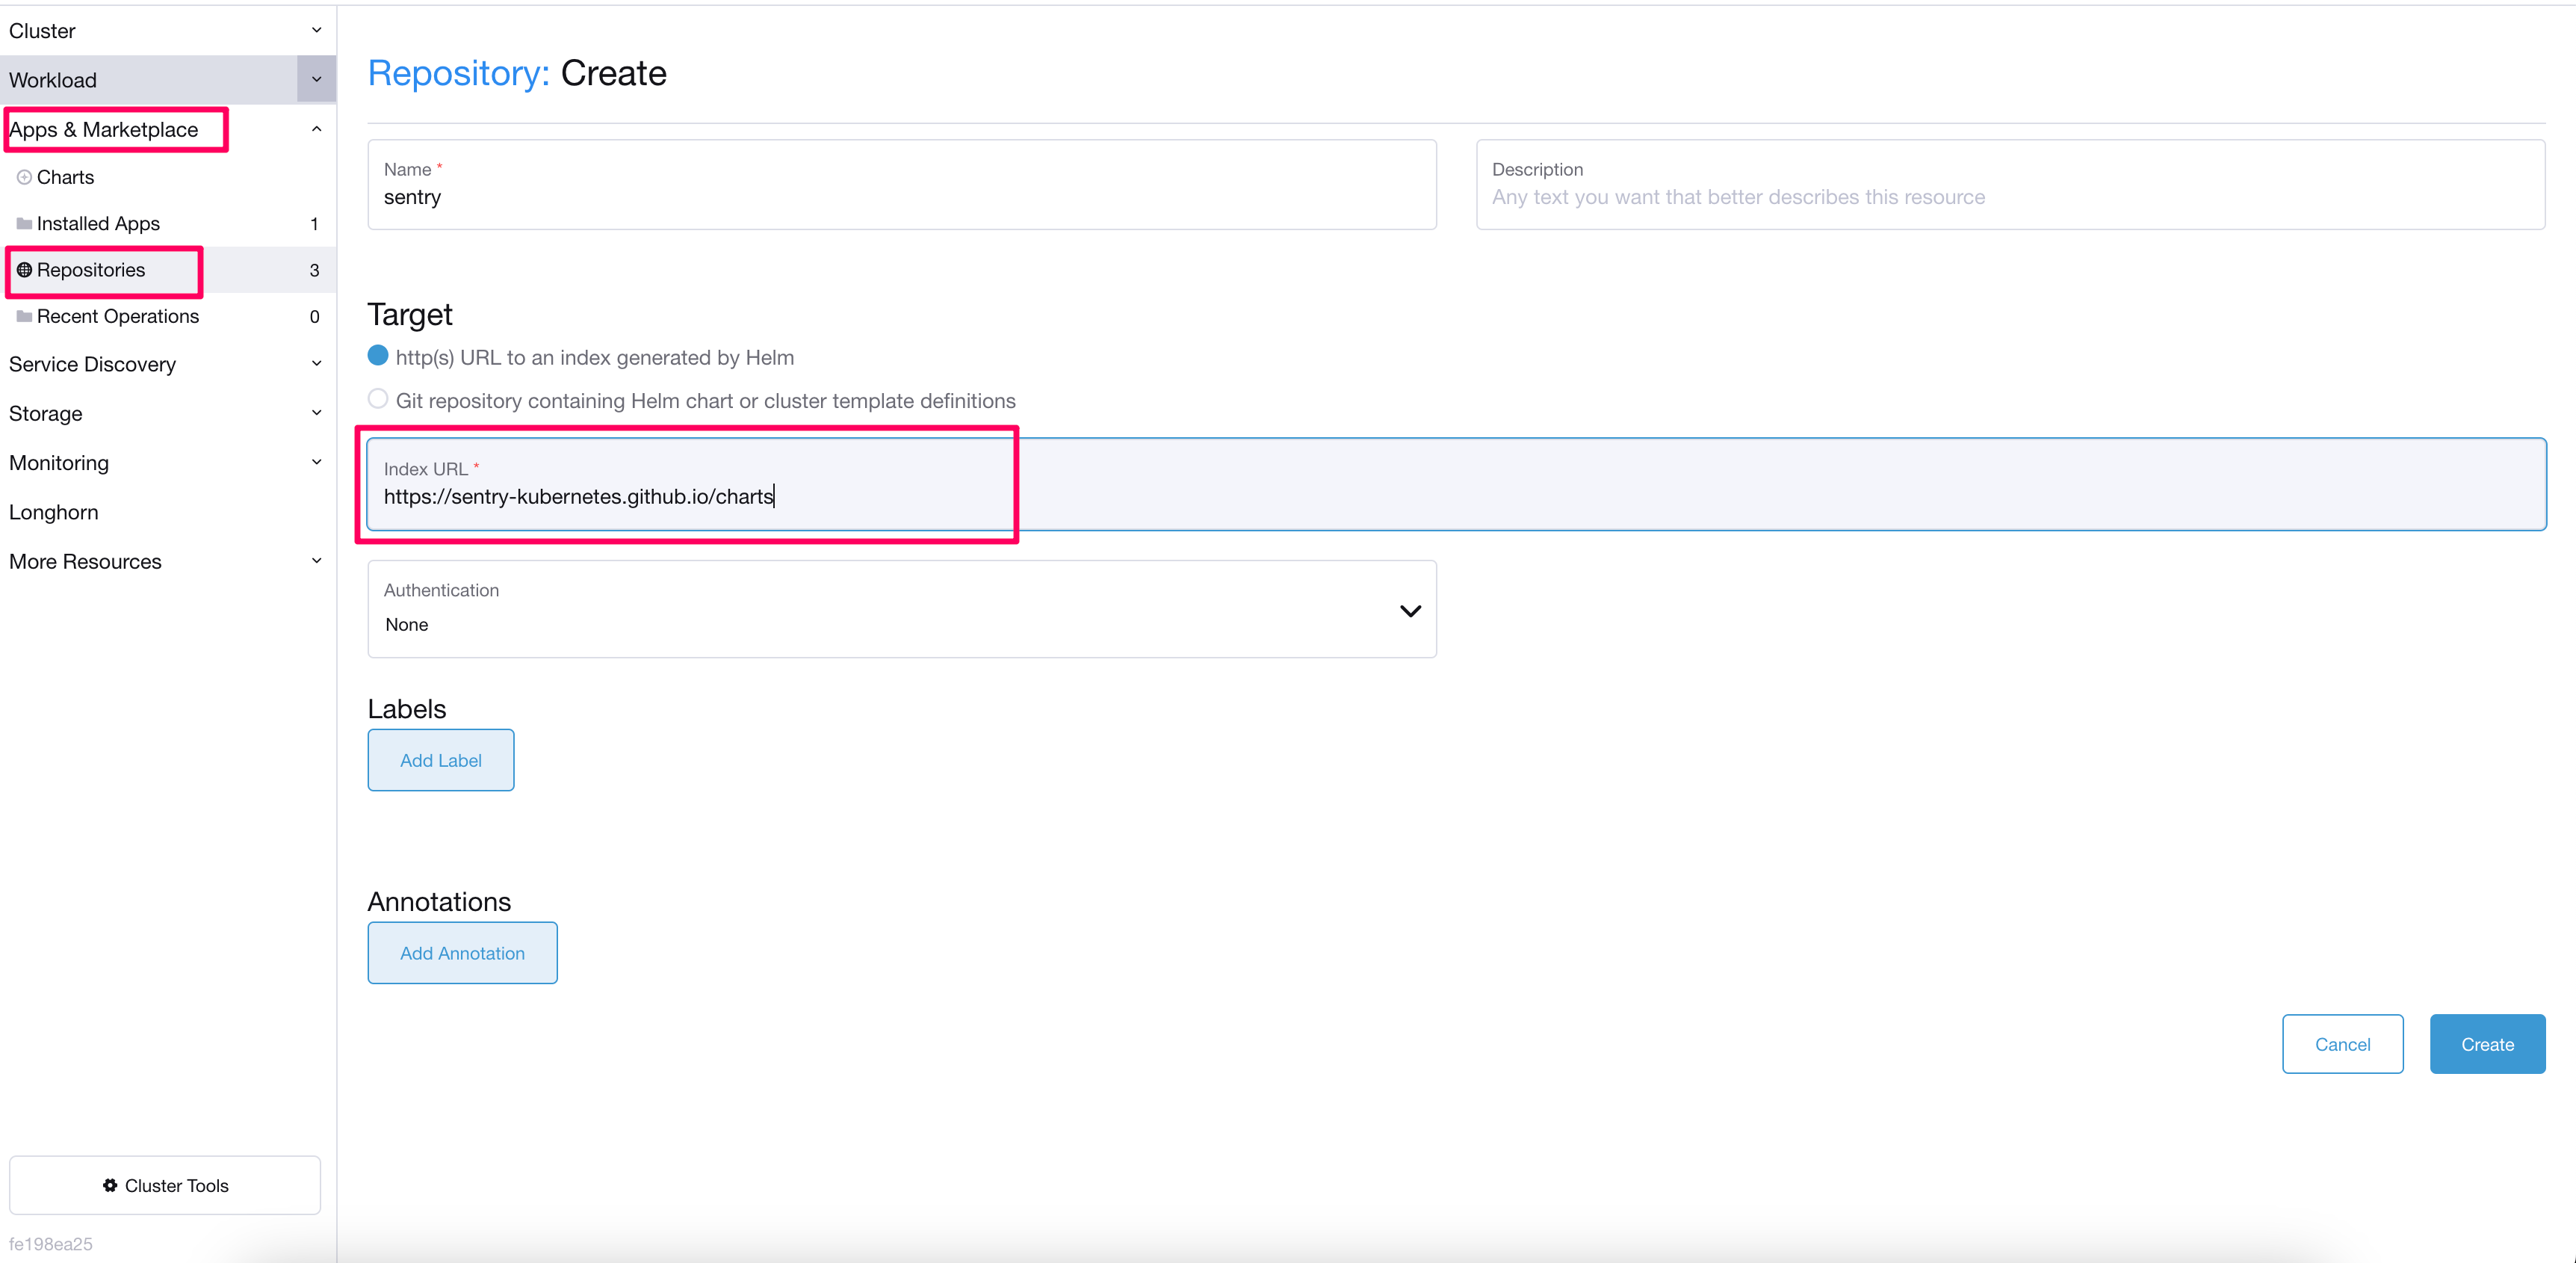The height and width of the screenshot is (1263, 2576).
Task: Click Add Label button
Action: [441, 760]
